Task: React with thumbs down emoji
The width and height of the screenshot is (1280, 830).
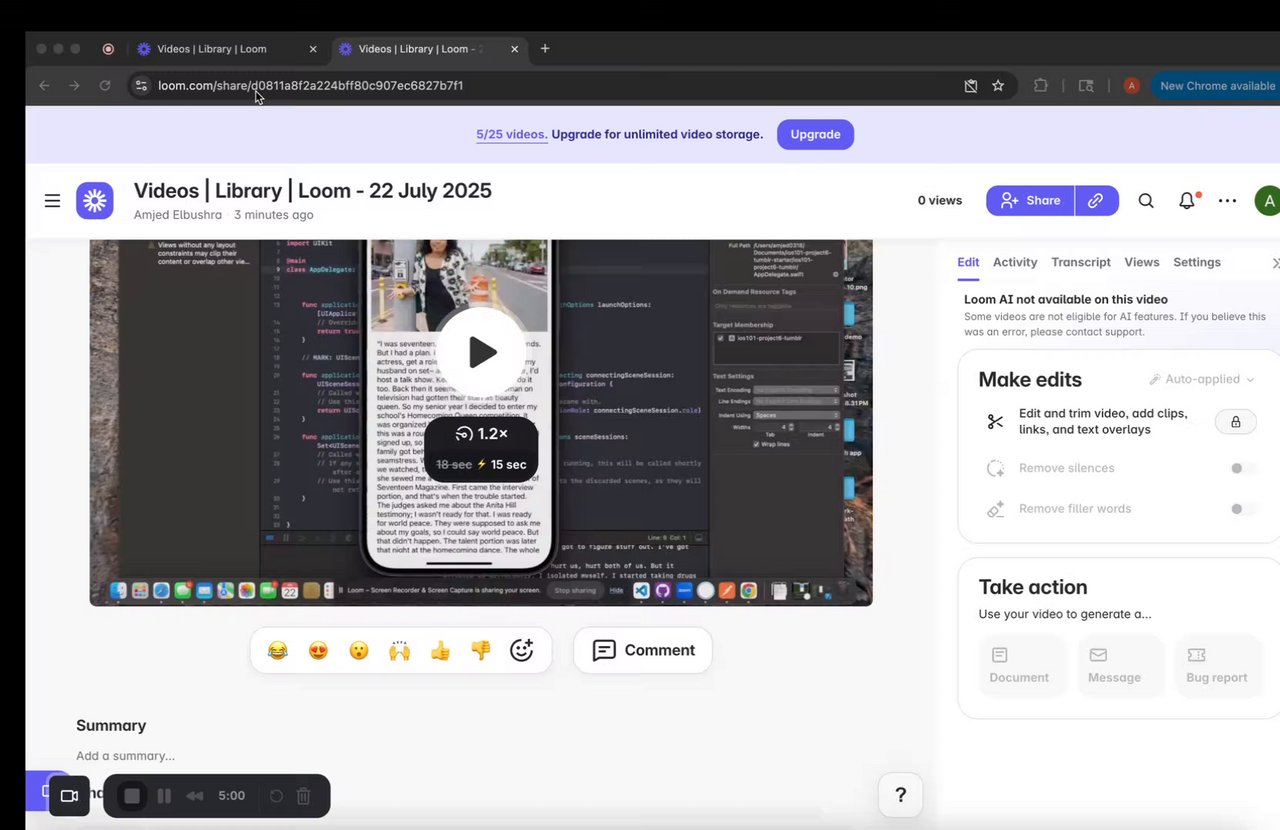Action: pos(481,651)
